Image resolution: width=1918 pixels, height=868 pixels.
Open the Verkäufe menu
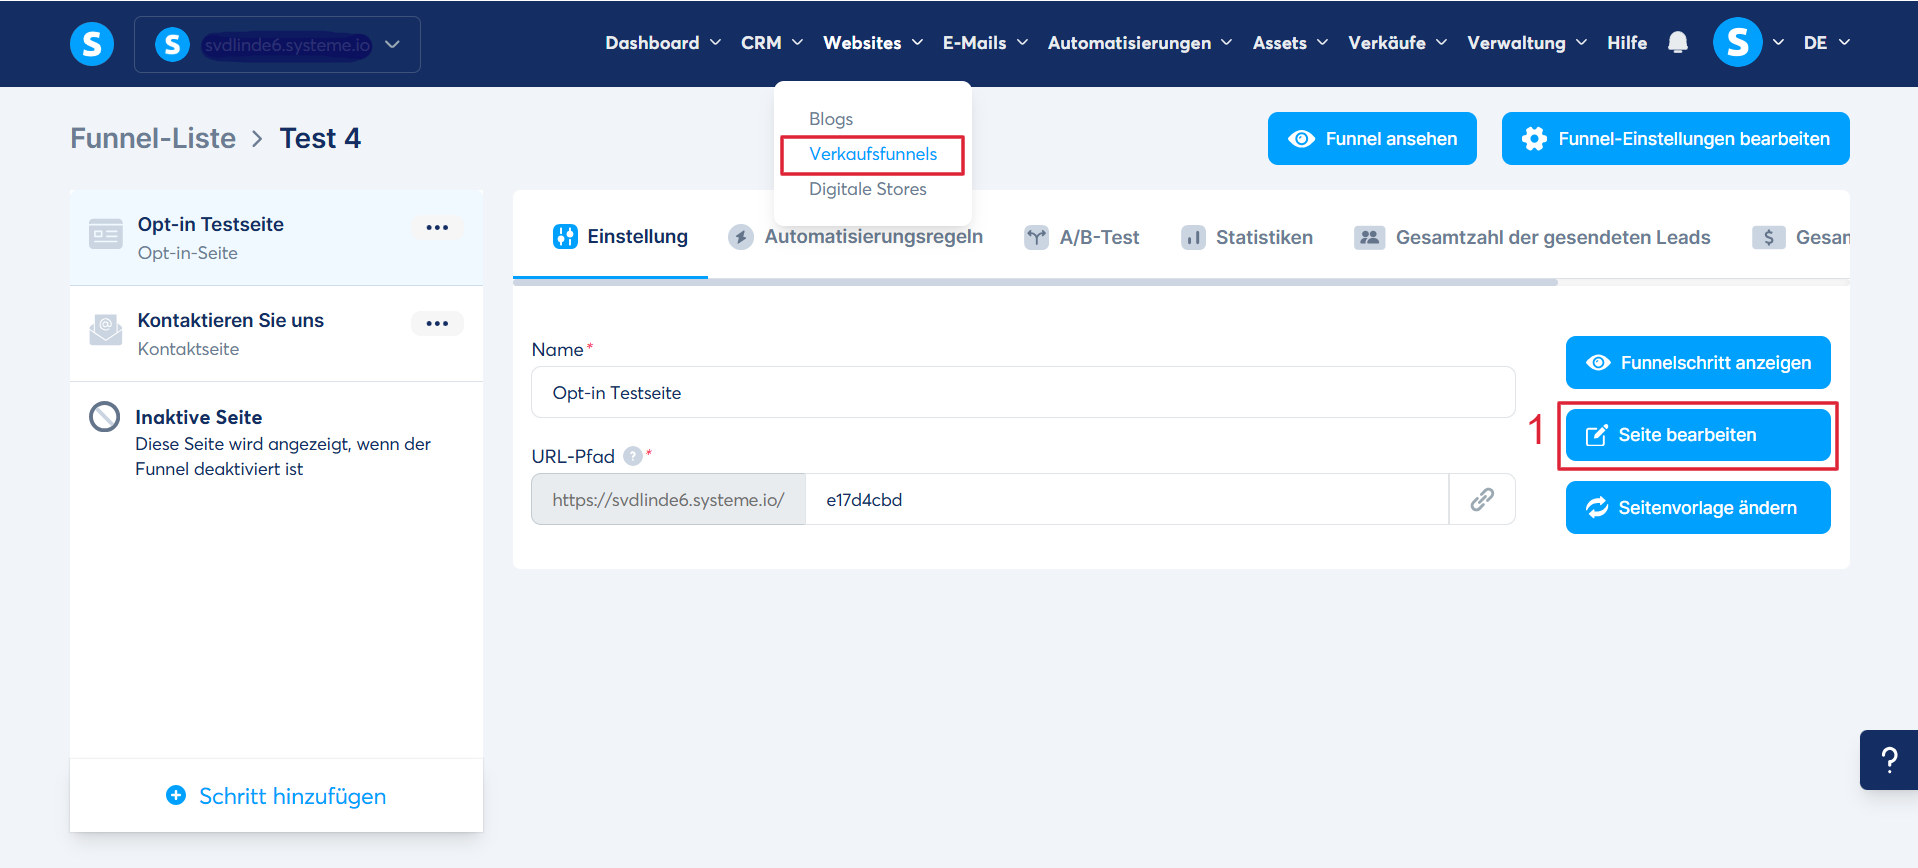(1397, 43)
